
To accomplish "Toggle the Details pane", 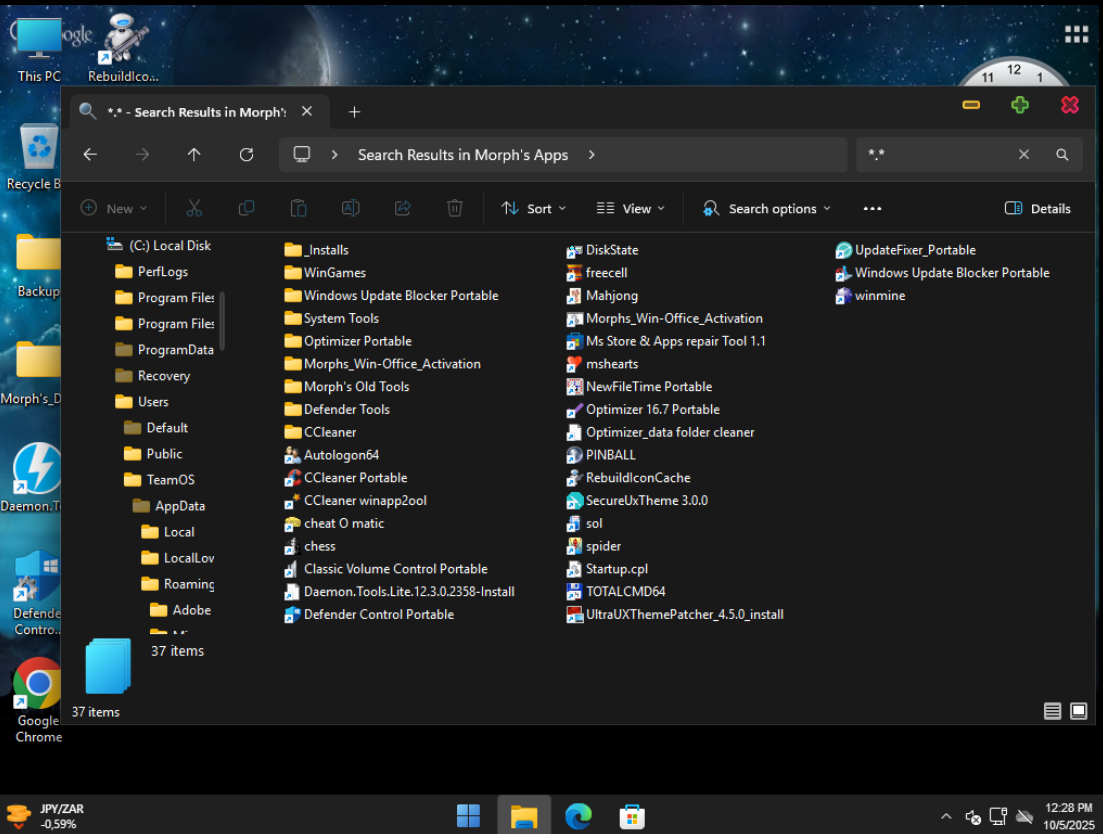I will pyautogui.click(x=1037, y=209).
